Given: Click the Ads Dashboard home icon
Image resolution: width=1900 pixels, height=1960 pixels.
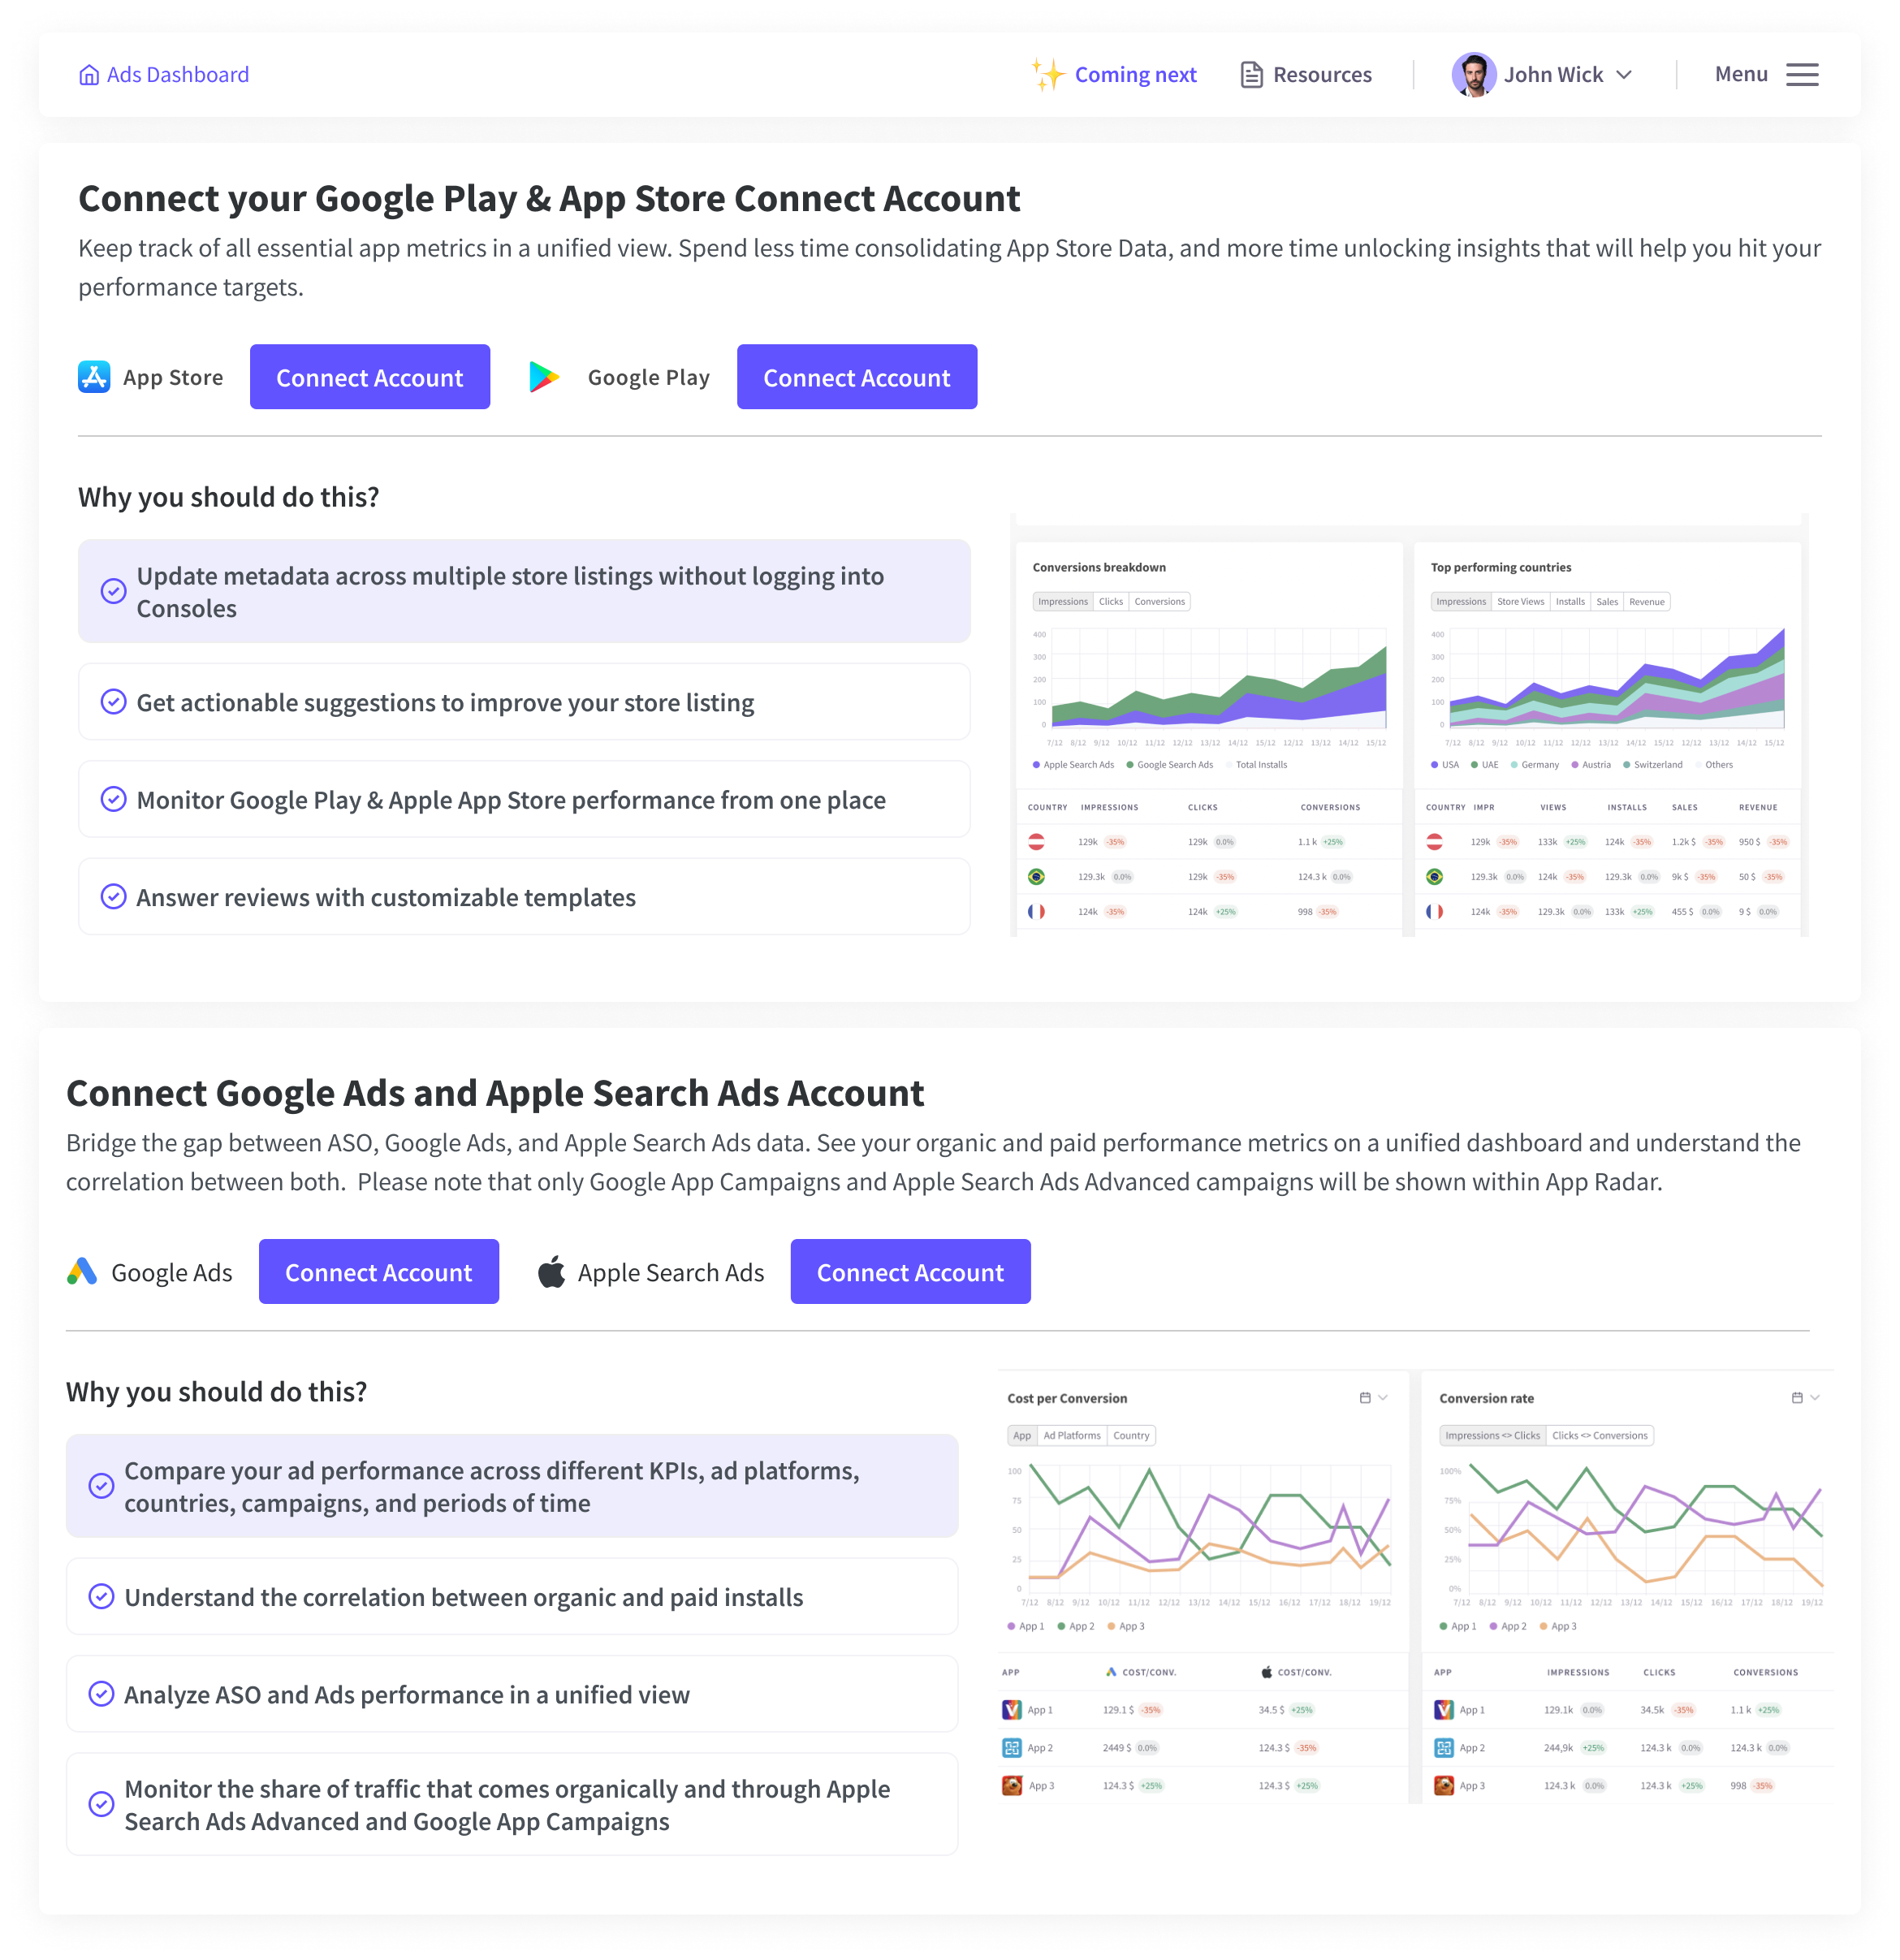Looking at the screenshot, I should [x=89, y=75].
